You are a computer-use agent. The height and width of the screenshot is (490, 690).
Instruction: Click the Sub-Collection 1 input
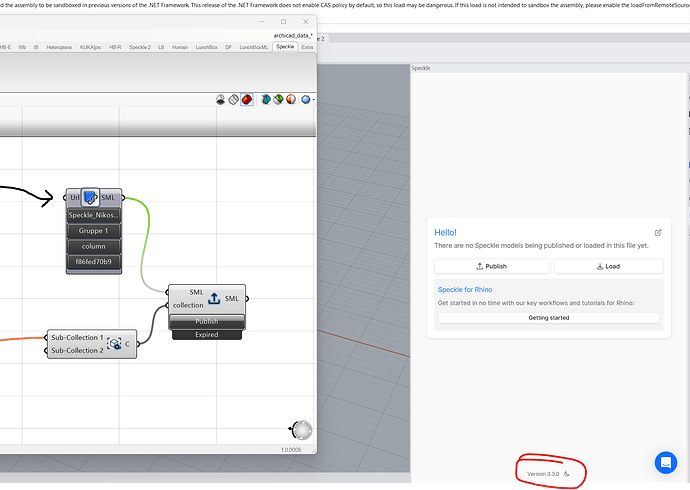pyautogui.click(x=77, y=337)
